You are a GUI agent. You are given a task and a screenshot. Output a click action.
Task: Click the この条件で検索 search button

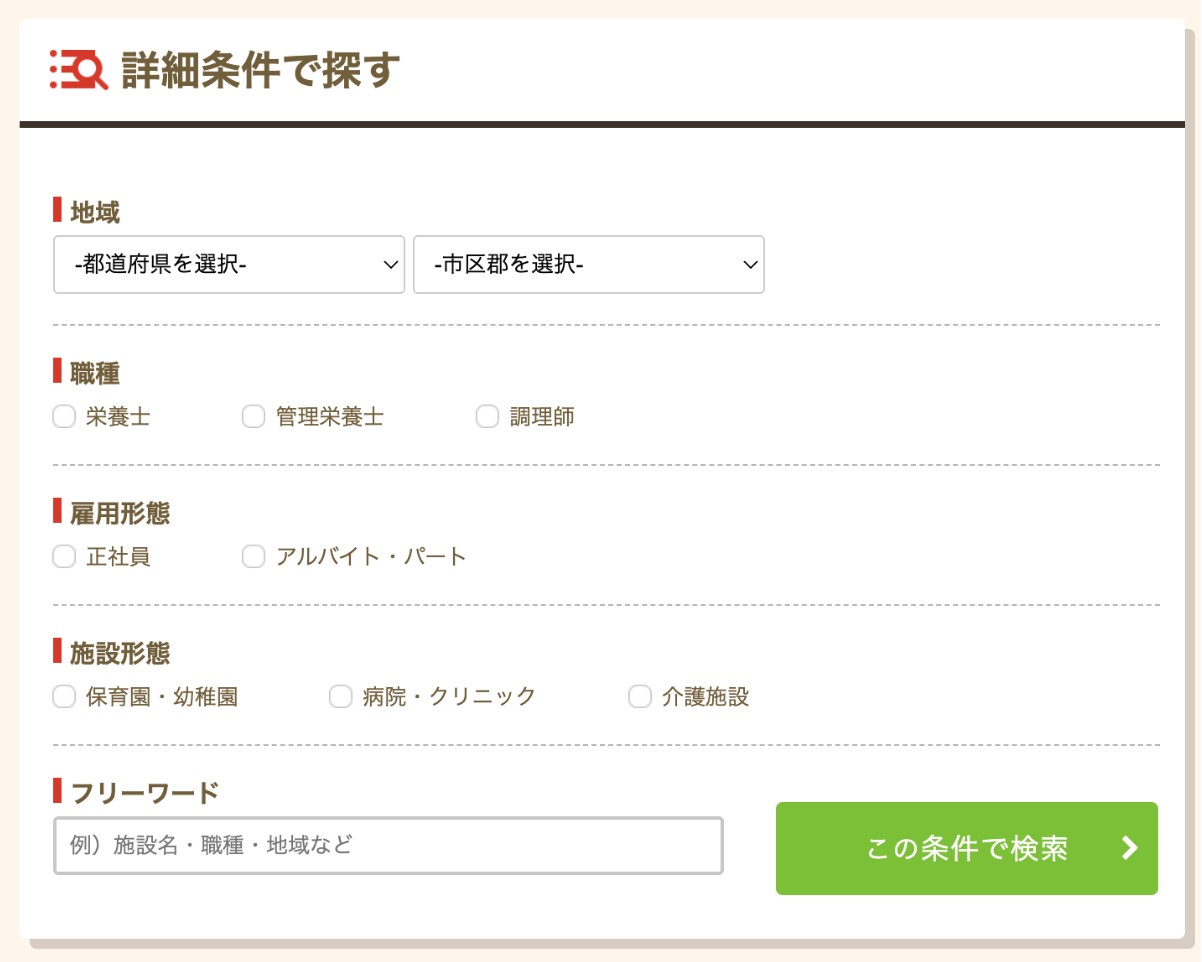pyautogui.click(x=966, y=848)
